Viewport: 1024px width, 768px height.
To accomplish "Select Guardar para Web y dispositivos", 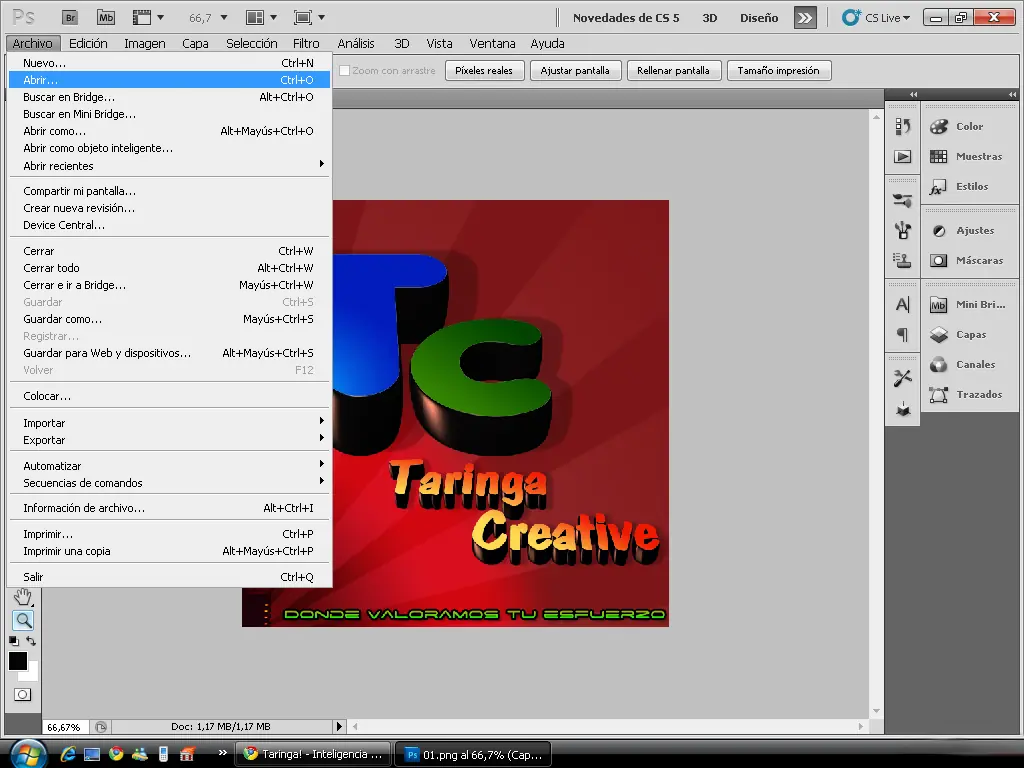I will pos(169,353).
